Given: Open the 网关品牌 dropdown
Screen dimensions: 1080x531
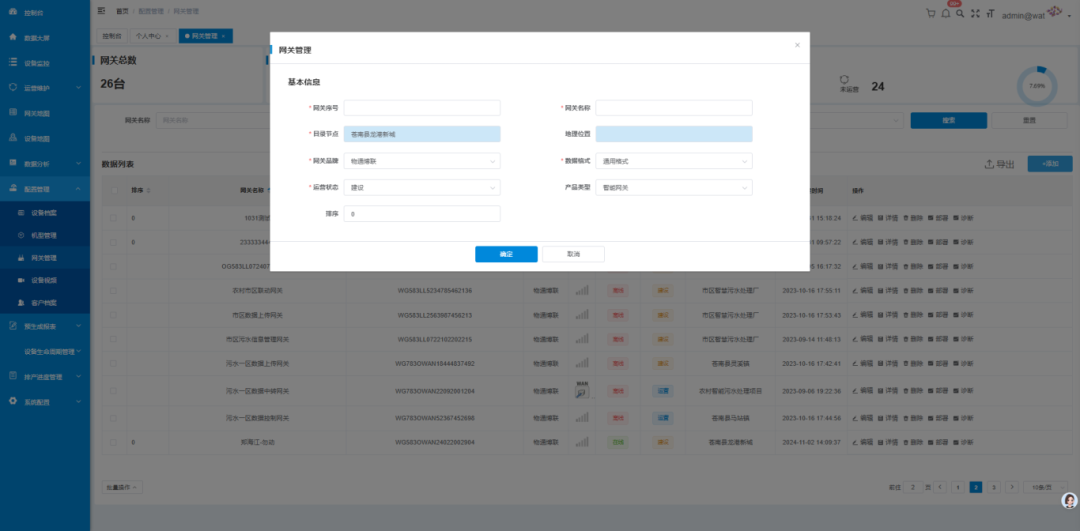Looking at the screenshot, I should tap(422, 161).
